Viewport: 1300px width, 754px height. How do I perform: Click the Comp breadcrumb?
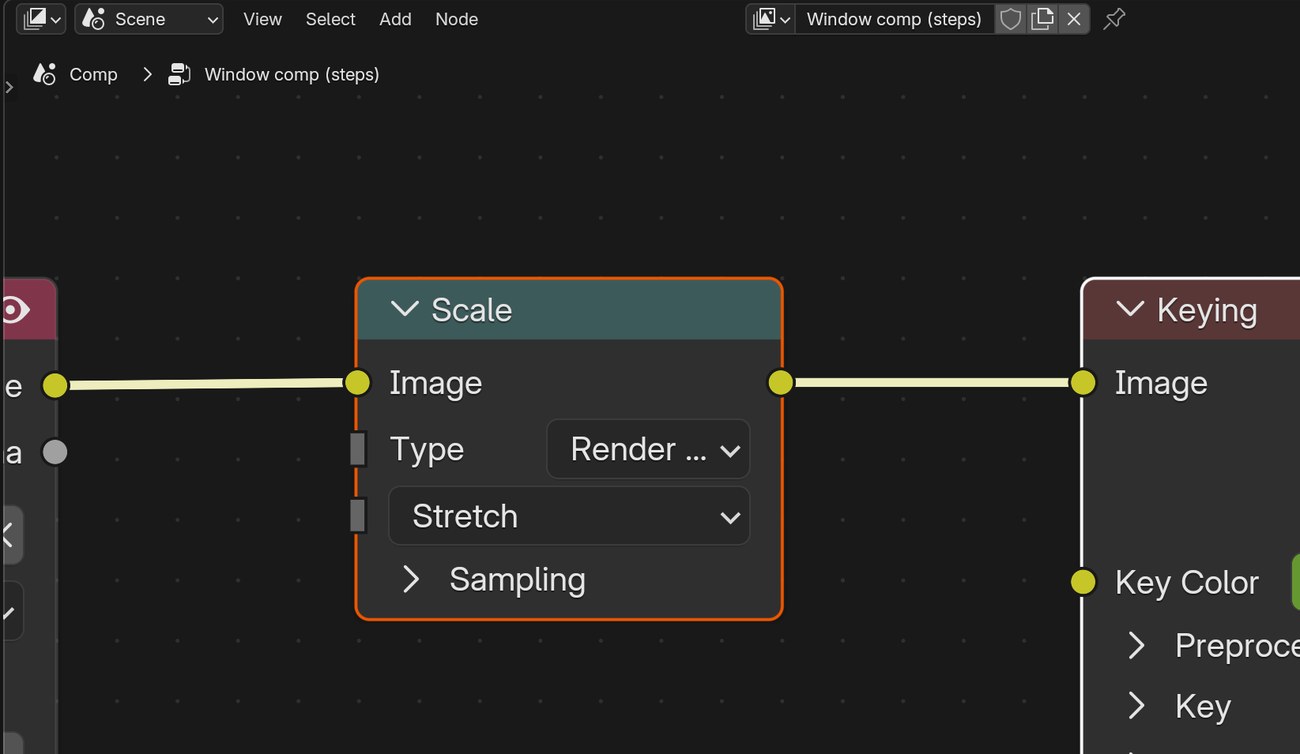(93, 74)
